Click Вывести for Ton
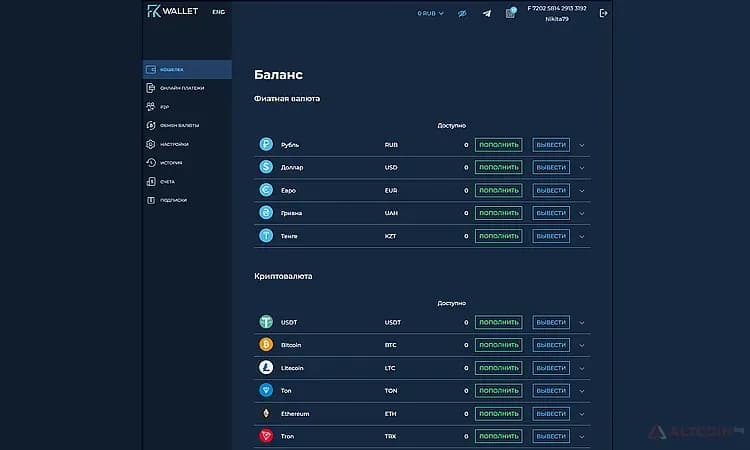750x450 pixels. [x=551, y=391]
